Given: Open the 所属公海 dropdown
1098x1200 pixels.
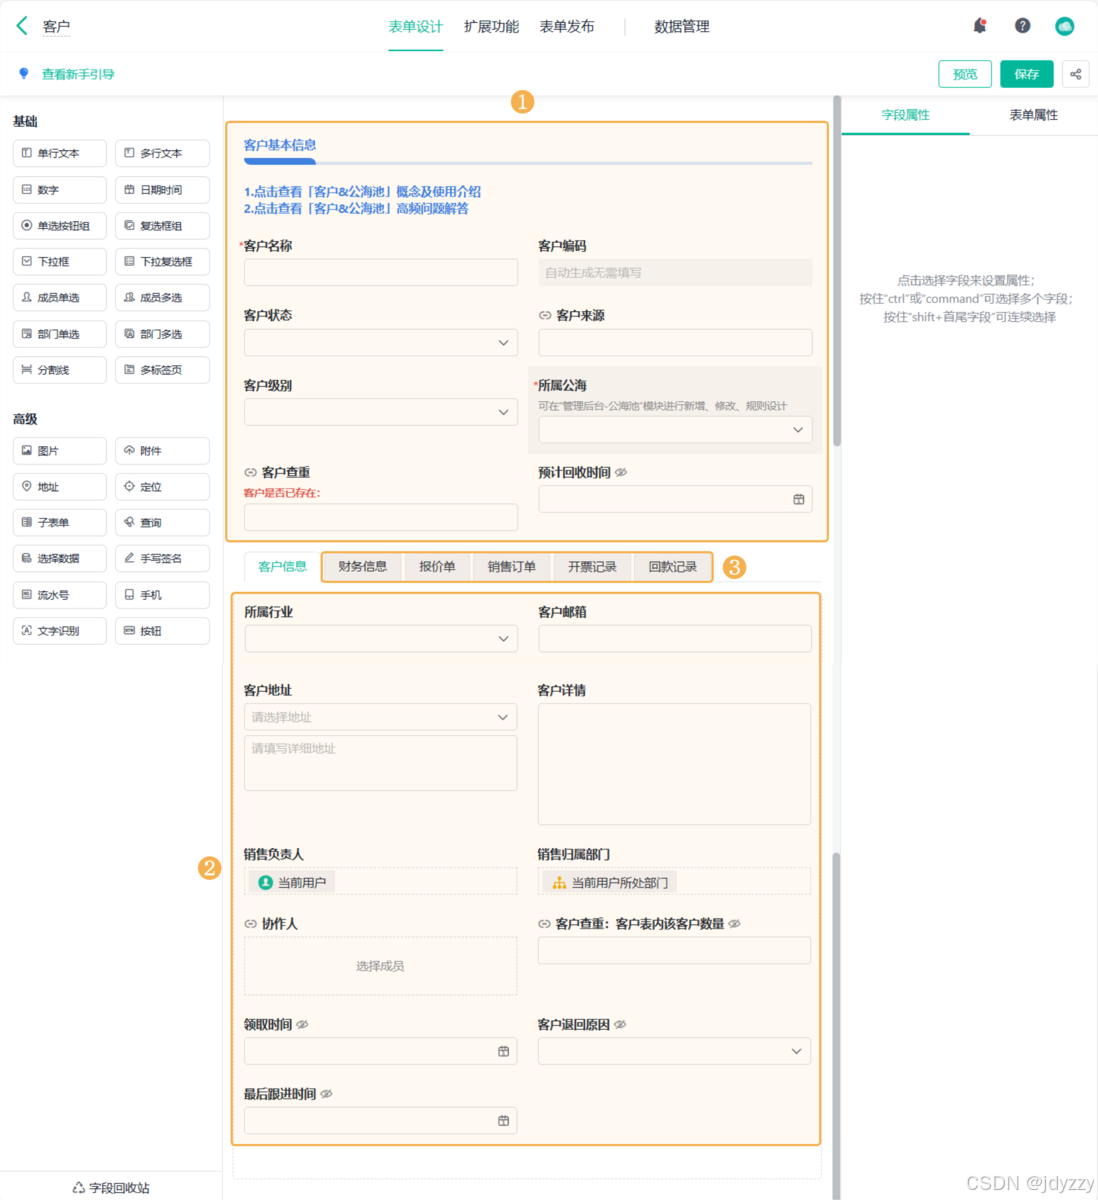Looking at the screenshot, I should pos(675,430).
